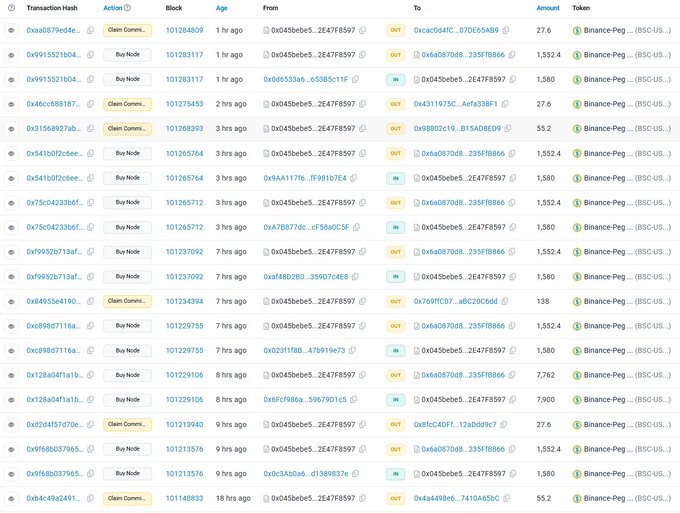Copy sender address 0x0c3Ab0a6...d1389837e
The height and width of the screenshot is (513, 680).
(355, 474)
